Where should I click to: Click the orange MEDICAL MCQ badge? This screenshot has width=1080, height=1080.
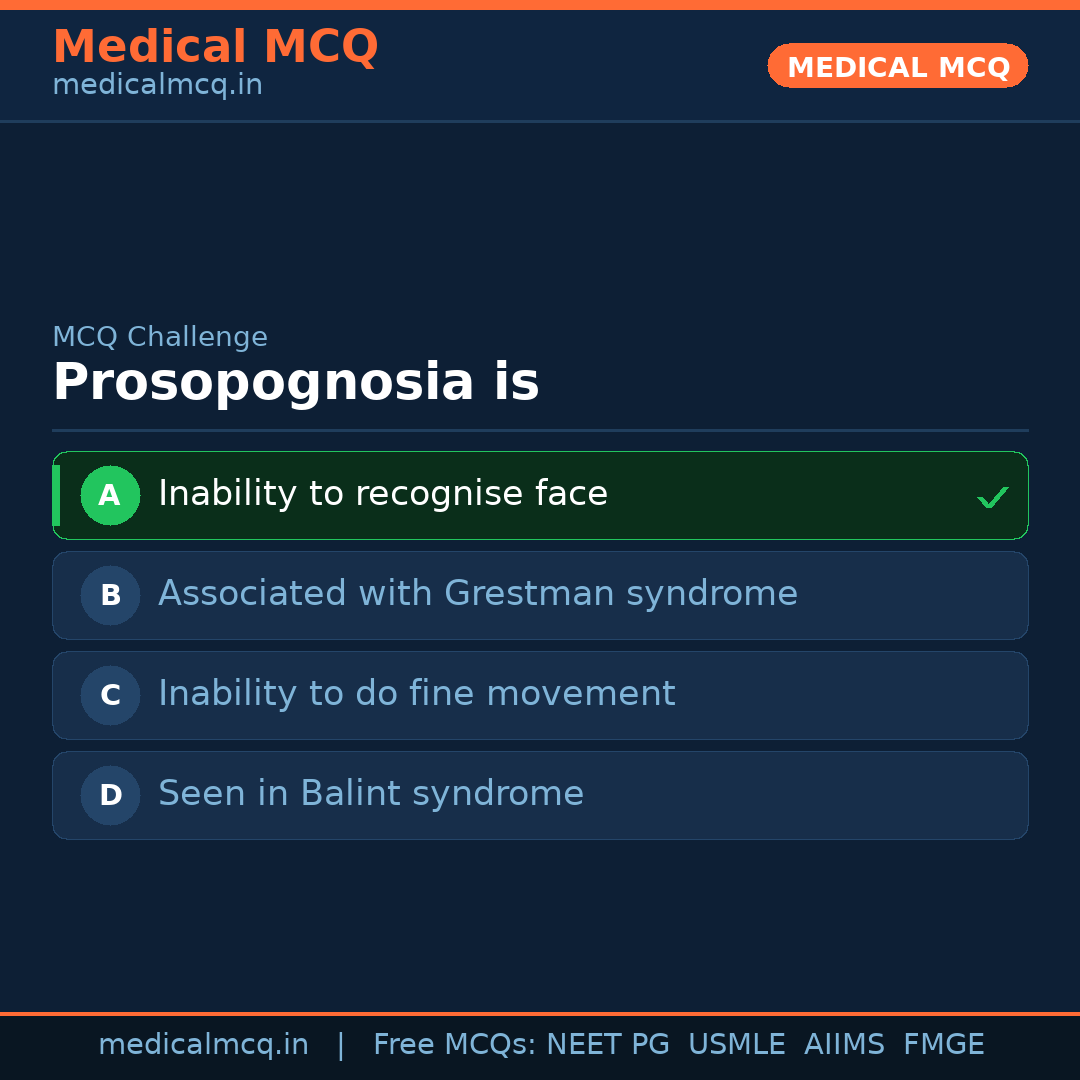click(897, 66)
